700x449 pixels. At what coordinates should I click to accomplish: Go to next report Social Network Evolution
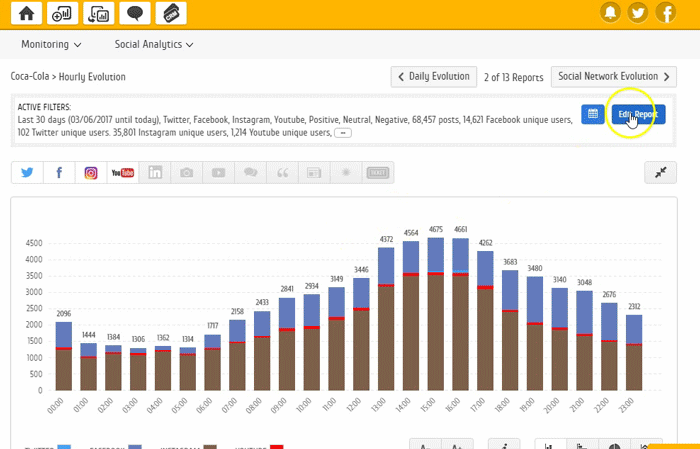tap(614, 76)
